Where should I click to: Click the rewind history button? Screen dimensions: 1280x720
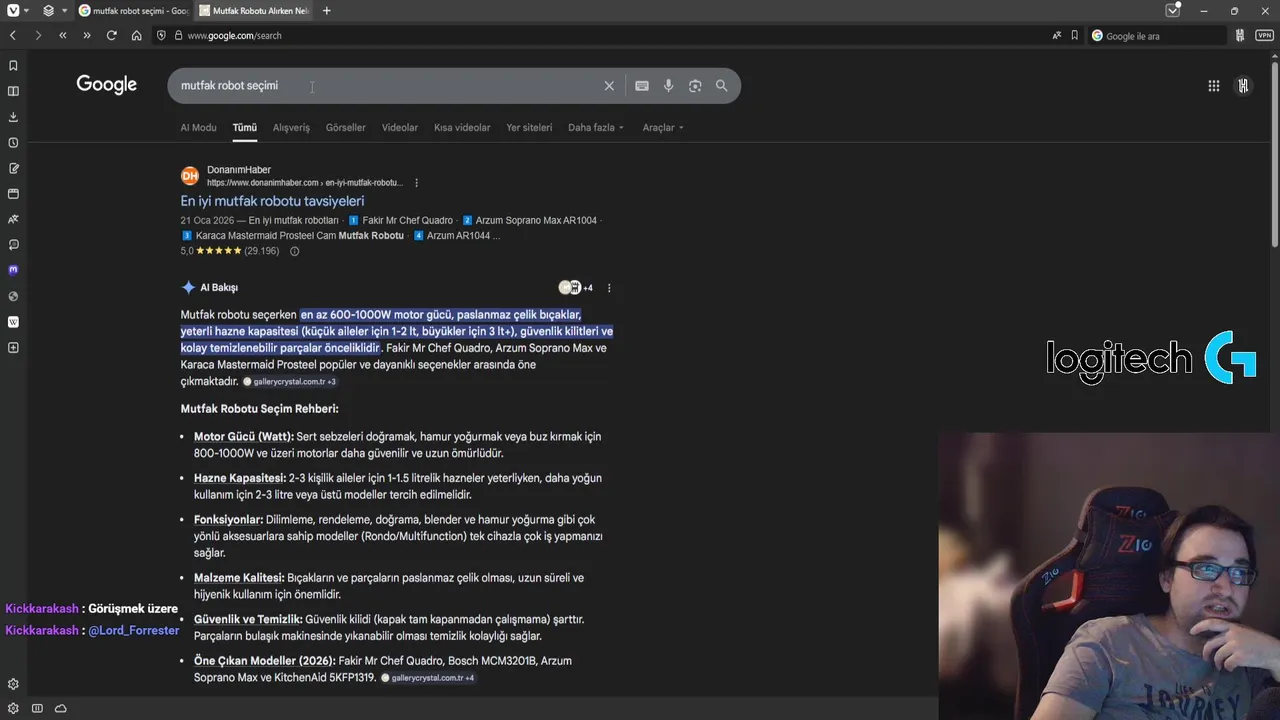tap(62, 35)
